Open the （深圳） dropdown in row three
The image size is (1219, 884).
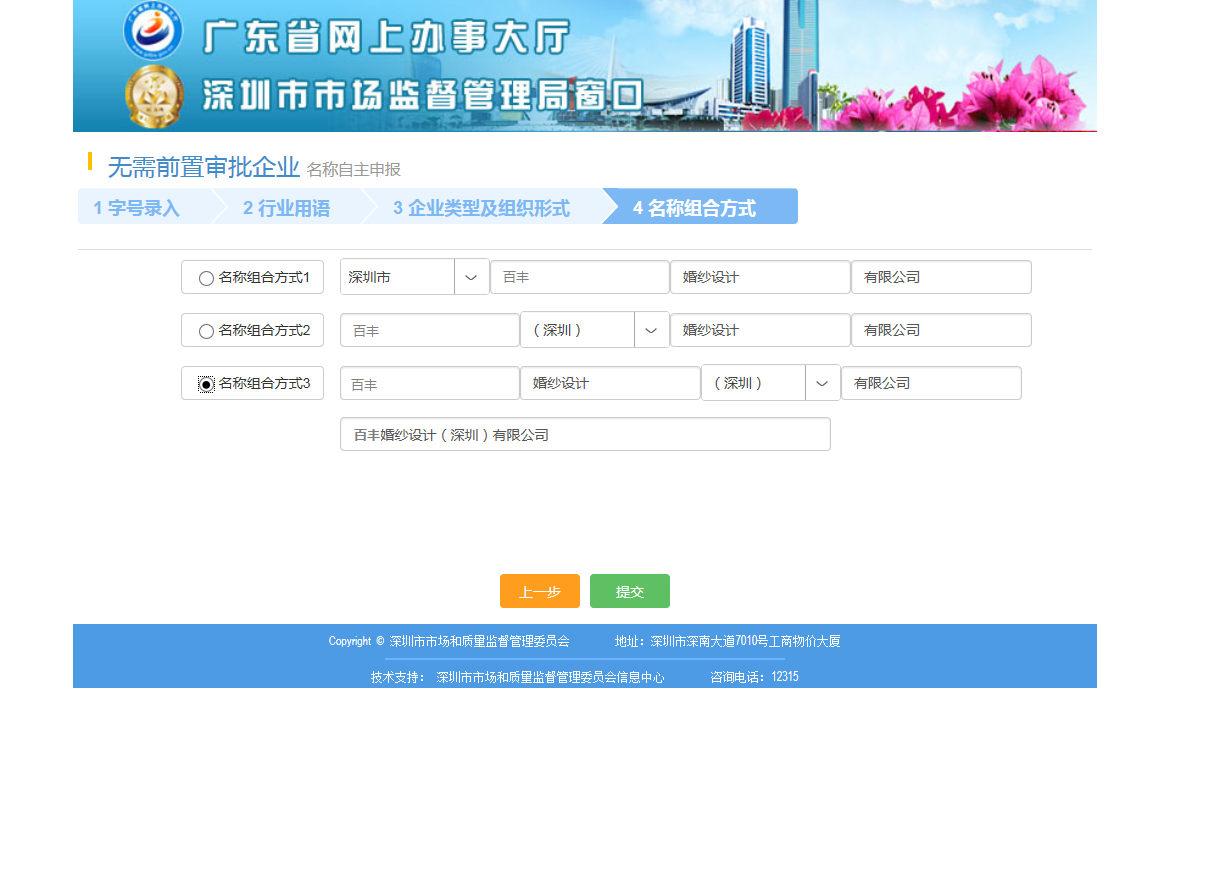pyautogui.click(x=822, y=383)
